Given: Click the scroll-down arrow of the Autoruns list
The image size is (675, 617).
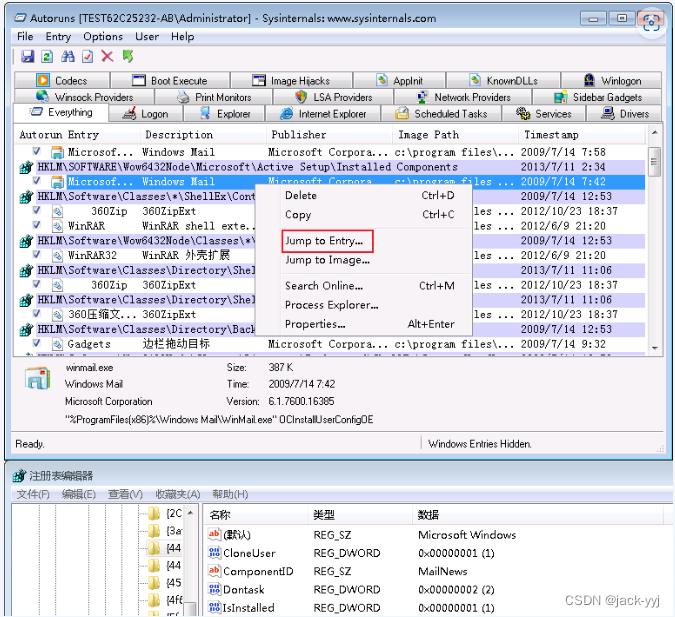Looking at the screenshot, I should click(654, 348).
